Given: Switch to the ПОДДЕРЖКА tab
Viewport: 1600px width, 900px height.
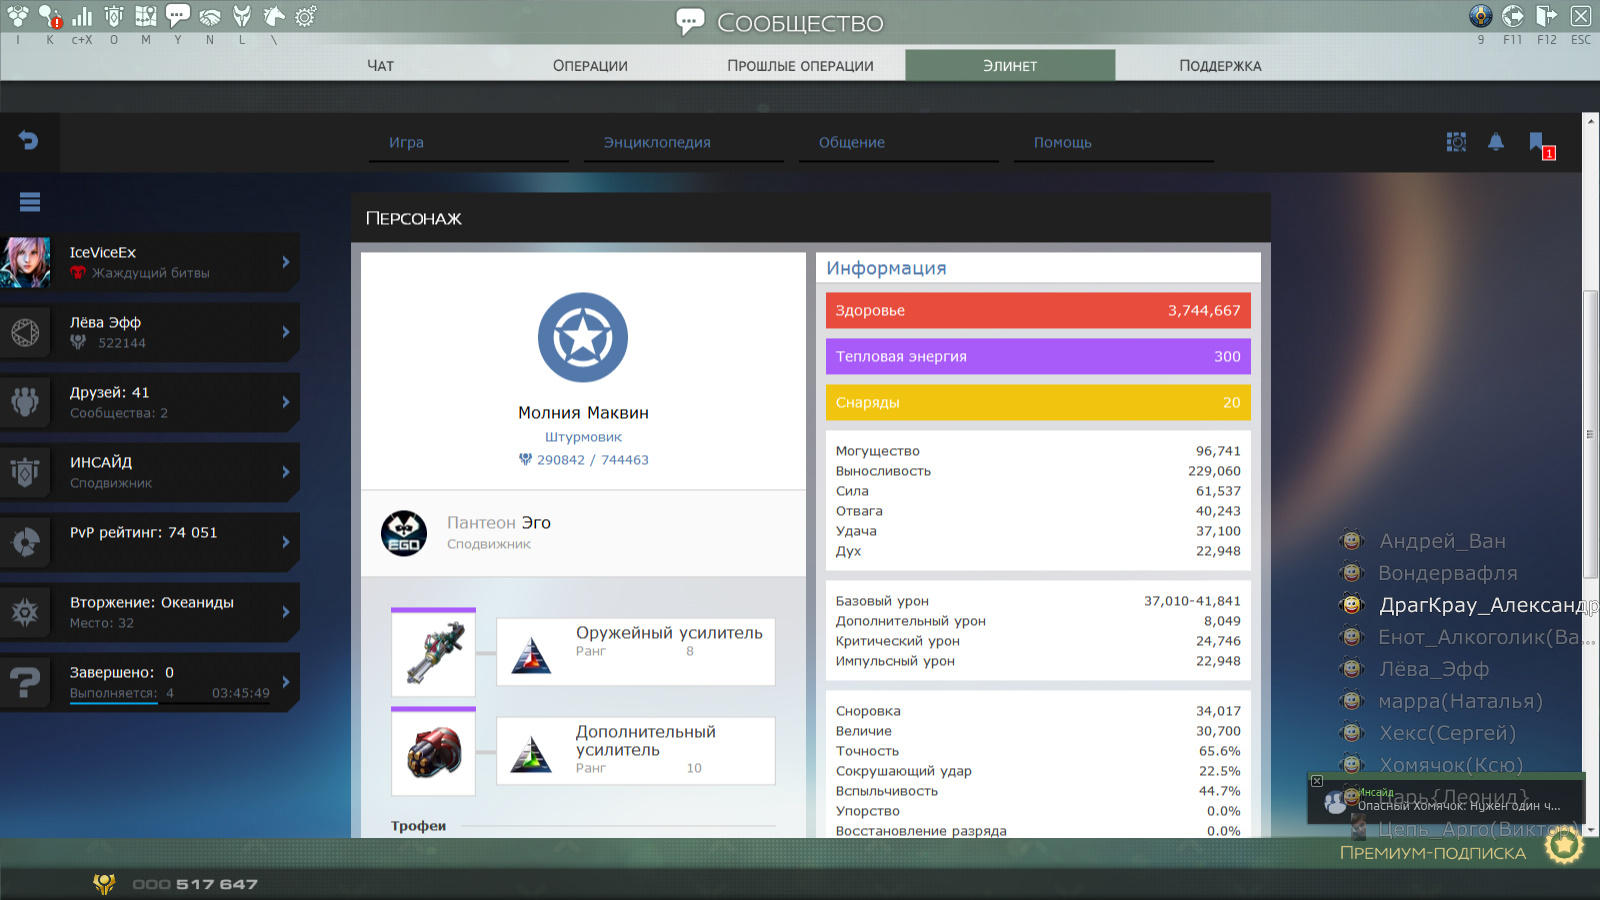Looking at the screenshot, I should [x=1220, y=66].
